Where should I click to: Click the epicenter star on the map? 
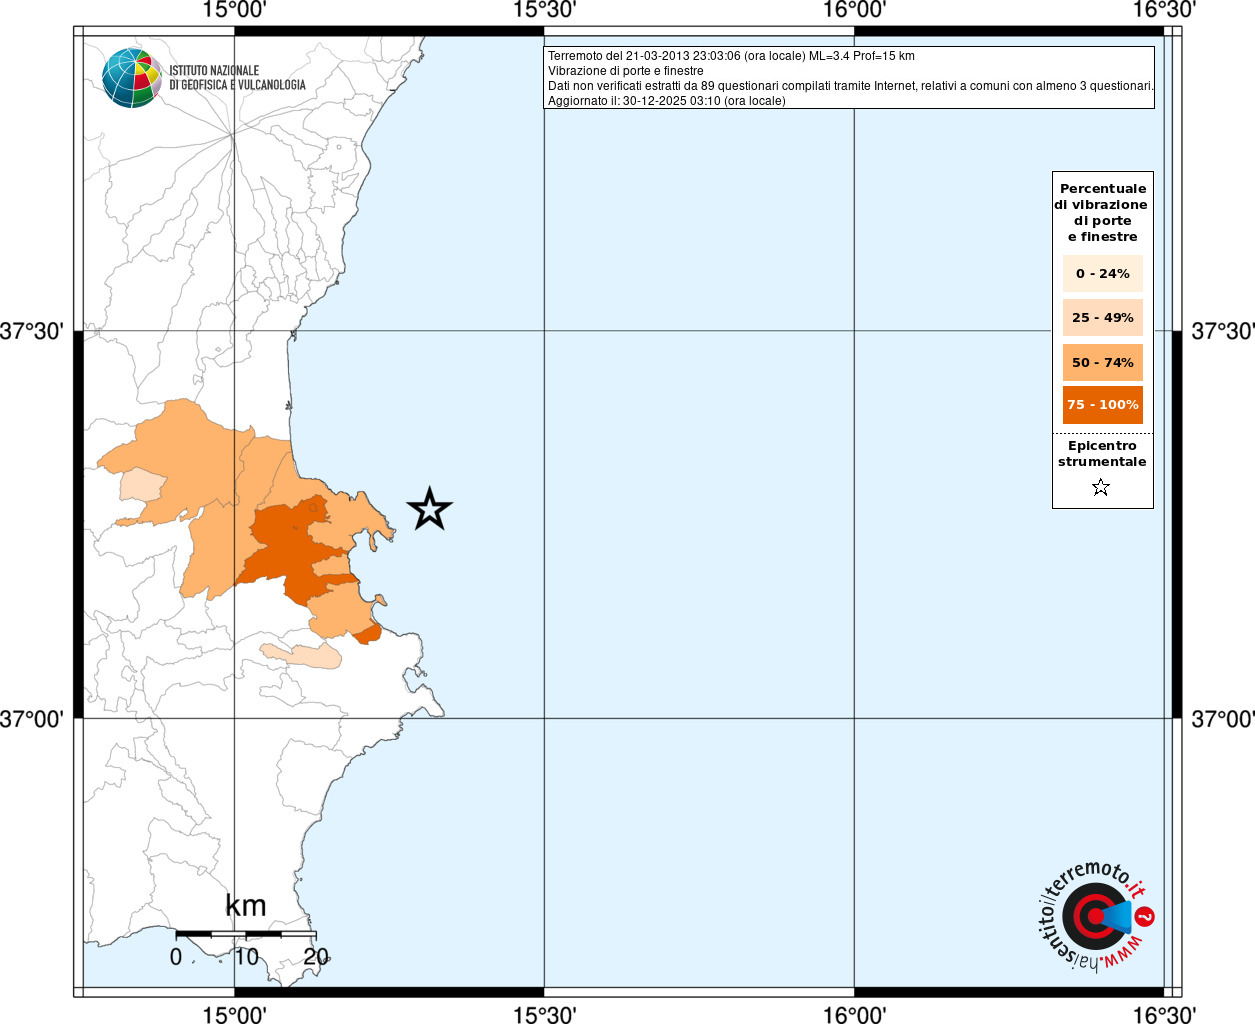click(x=430, y=509)
